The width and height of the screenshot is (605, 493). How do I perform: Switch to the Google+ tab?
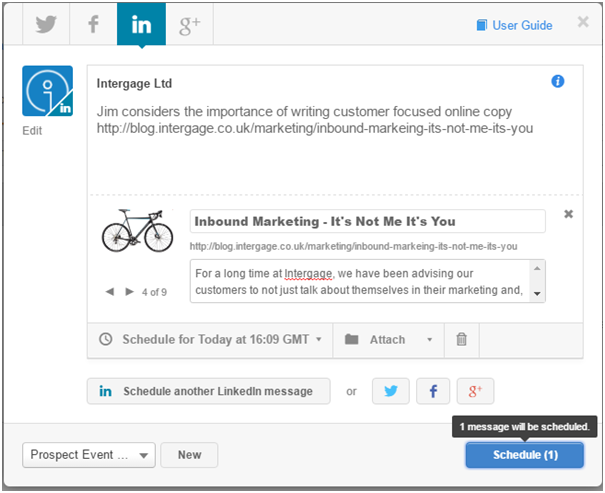click(x=189, y=24)
